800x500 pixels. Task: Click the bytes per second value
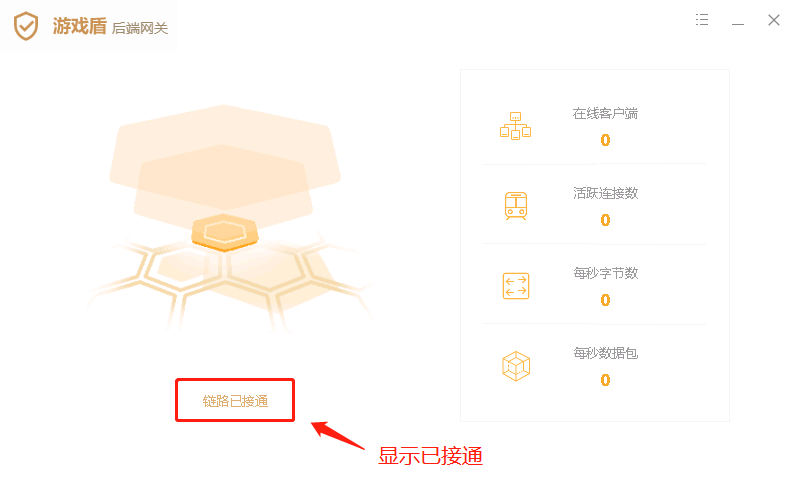click(x=605, y=300)
